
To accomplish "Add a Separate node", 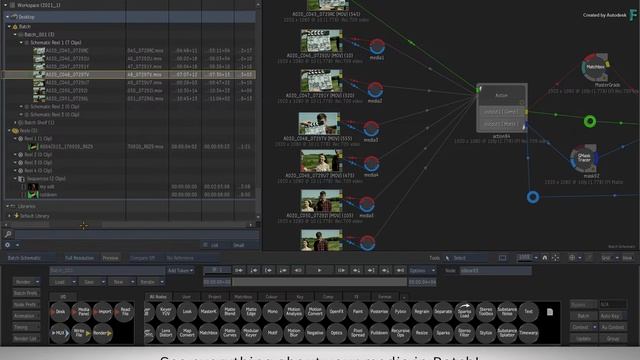I will click(443, 311).
